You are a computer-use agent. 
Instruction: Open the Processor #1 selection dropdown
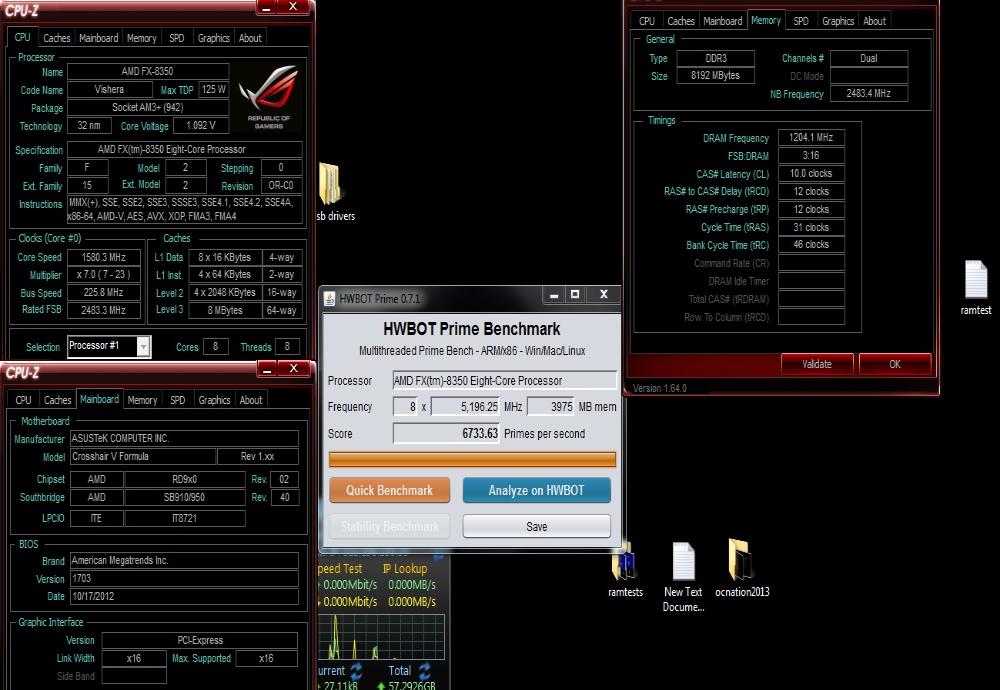[143, 346]
